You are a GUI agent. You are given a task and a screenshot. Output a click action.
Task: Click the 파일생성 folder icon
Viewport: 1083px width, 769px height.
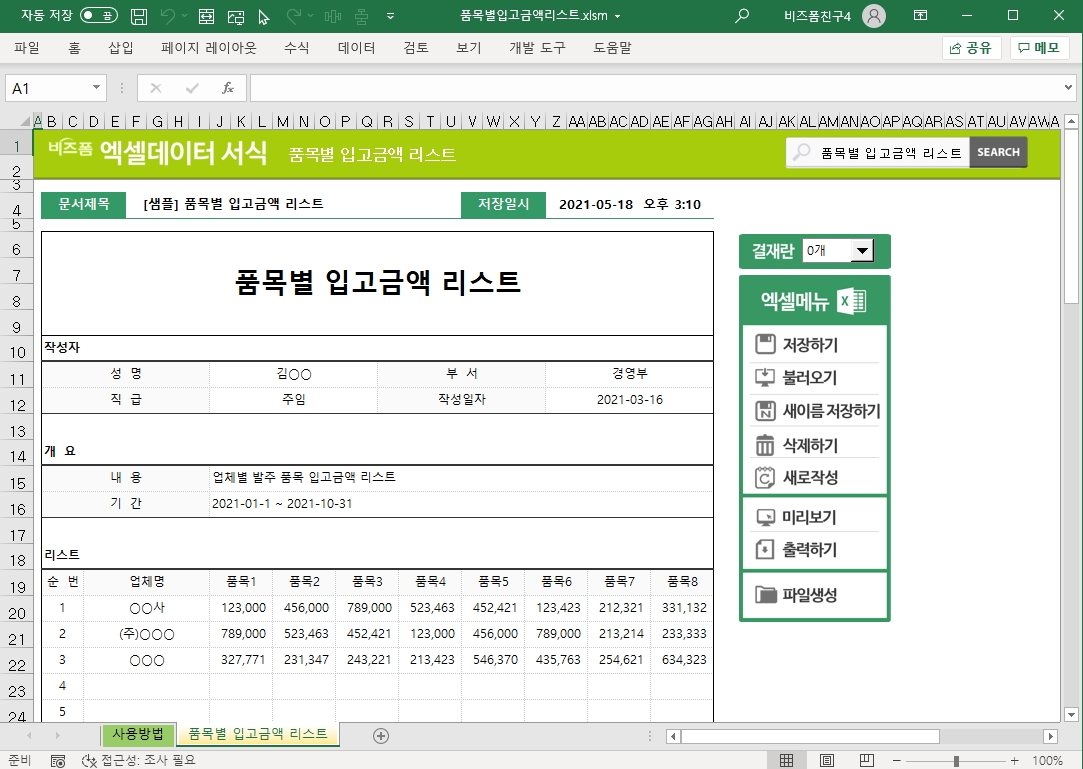point(766,595)
